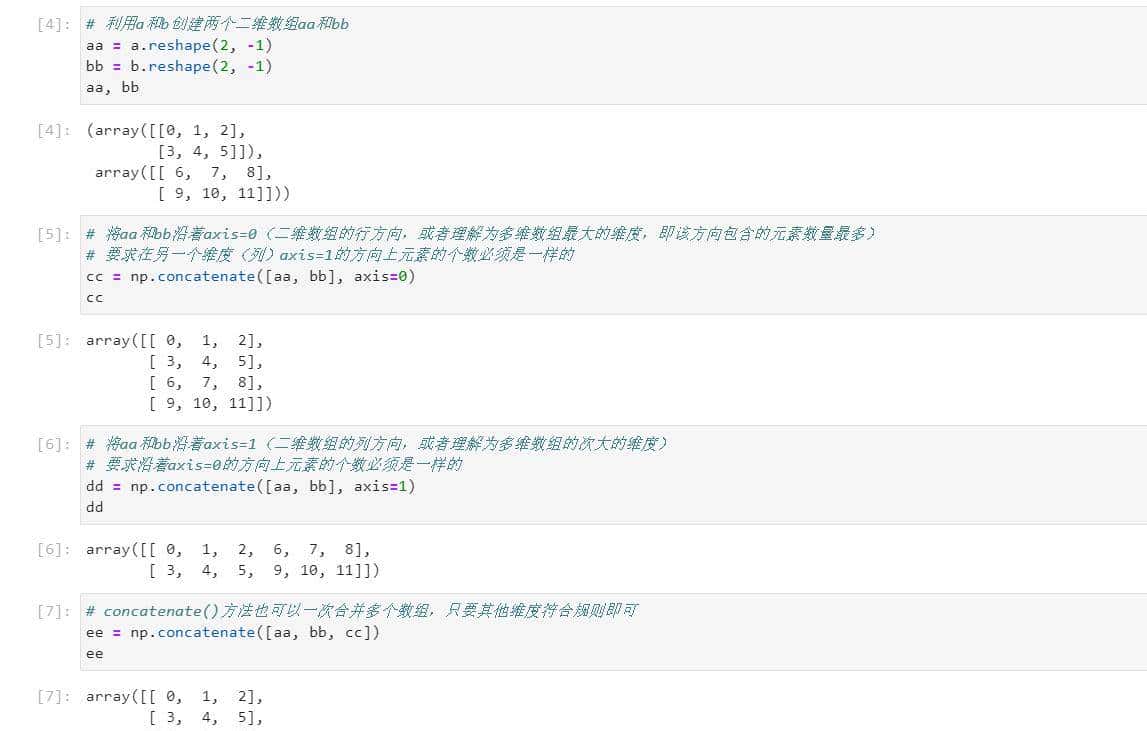Click the [5] output prompt beside the four-row array
The height and width of the screenshot is (731, 1147).
tap(53, 340)
